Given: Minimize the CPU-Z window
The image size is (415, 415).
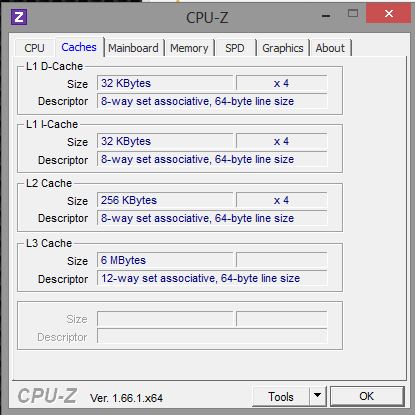Looking at the screenshot, I should (326, 15).
